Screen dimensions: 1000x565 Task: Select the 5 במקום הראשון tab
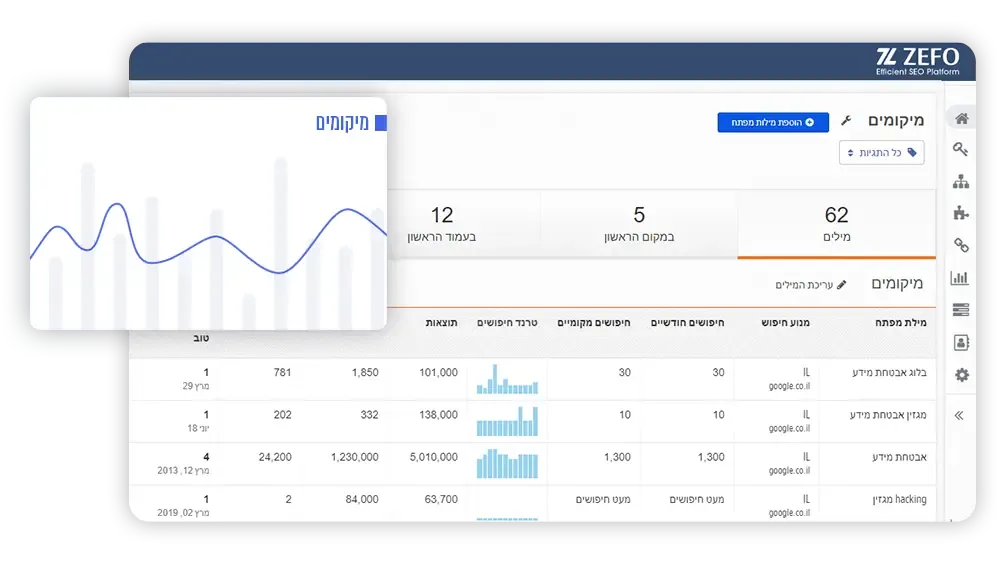[x=639, y=224]
